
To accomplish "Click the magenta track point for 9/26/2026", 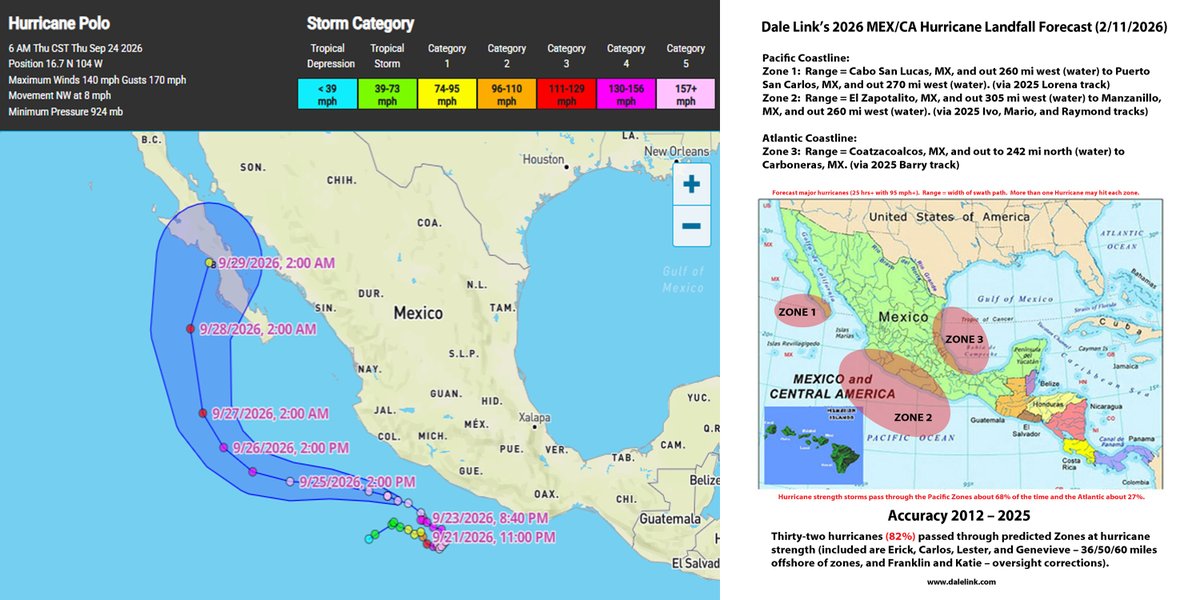I will [223, 448].
